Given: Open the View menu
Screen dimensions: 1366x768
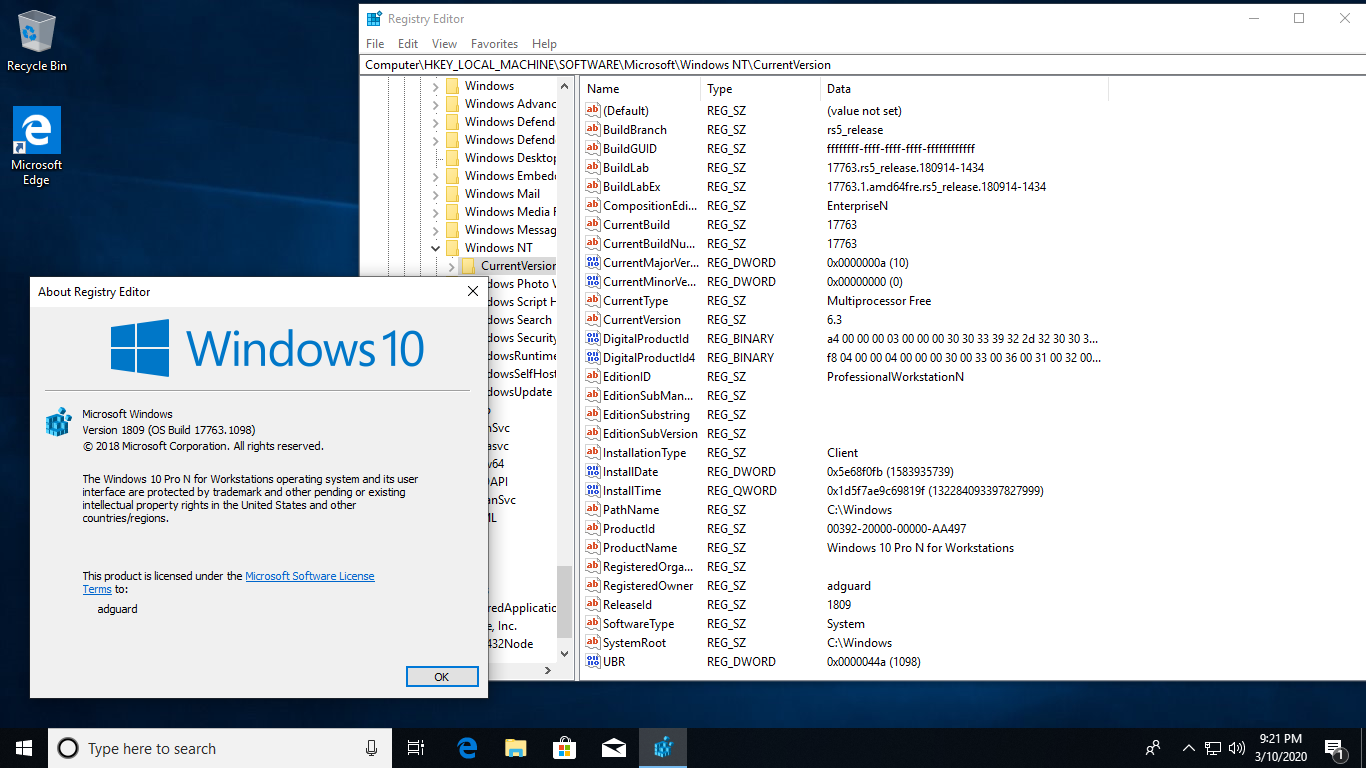Looking at the screenshot, I should pos(445,44).
